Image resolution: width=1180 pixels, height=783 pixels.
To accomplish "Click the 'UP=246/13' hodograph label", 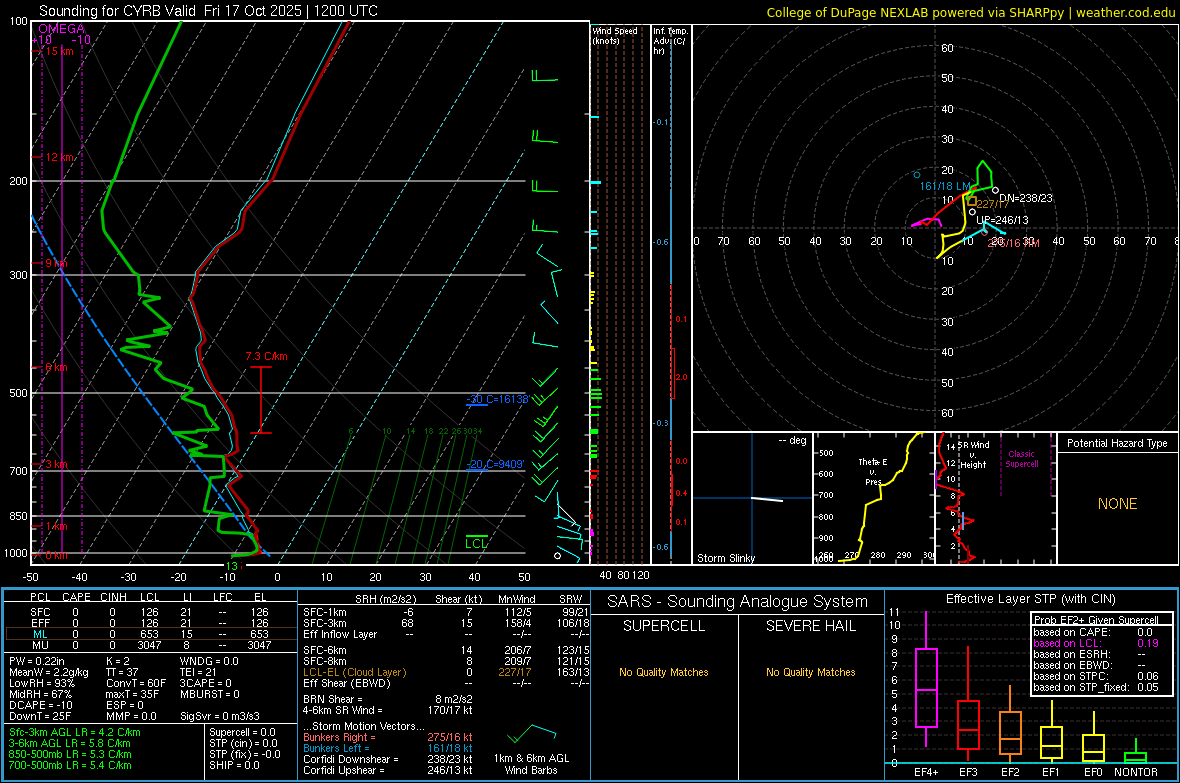I will pyautogui.click(x=1002, y=220).
